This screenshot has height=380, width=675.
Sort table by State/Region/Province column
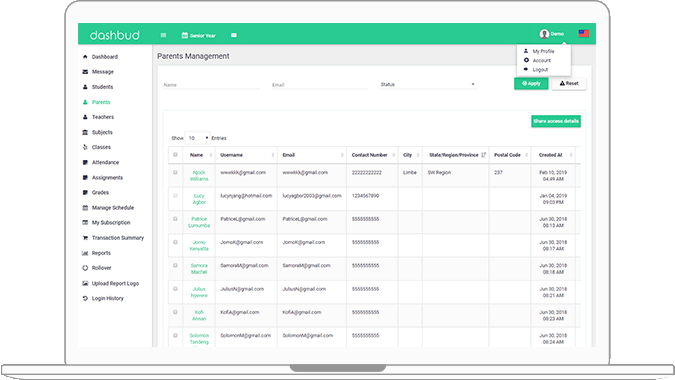point(455,155)
